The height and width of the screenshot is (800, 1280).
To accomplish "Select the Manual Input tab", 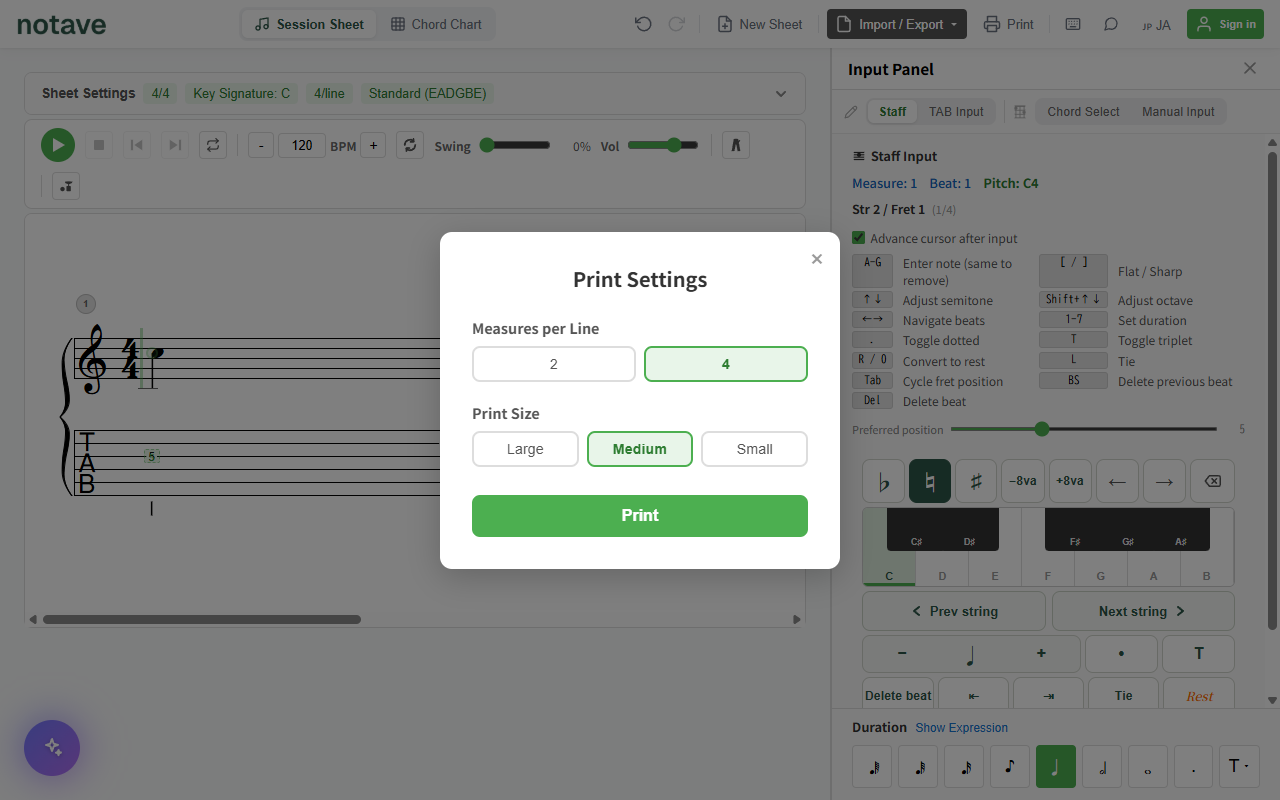I will [x=1178, y=112].
